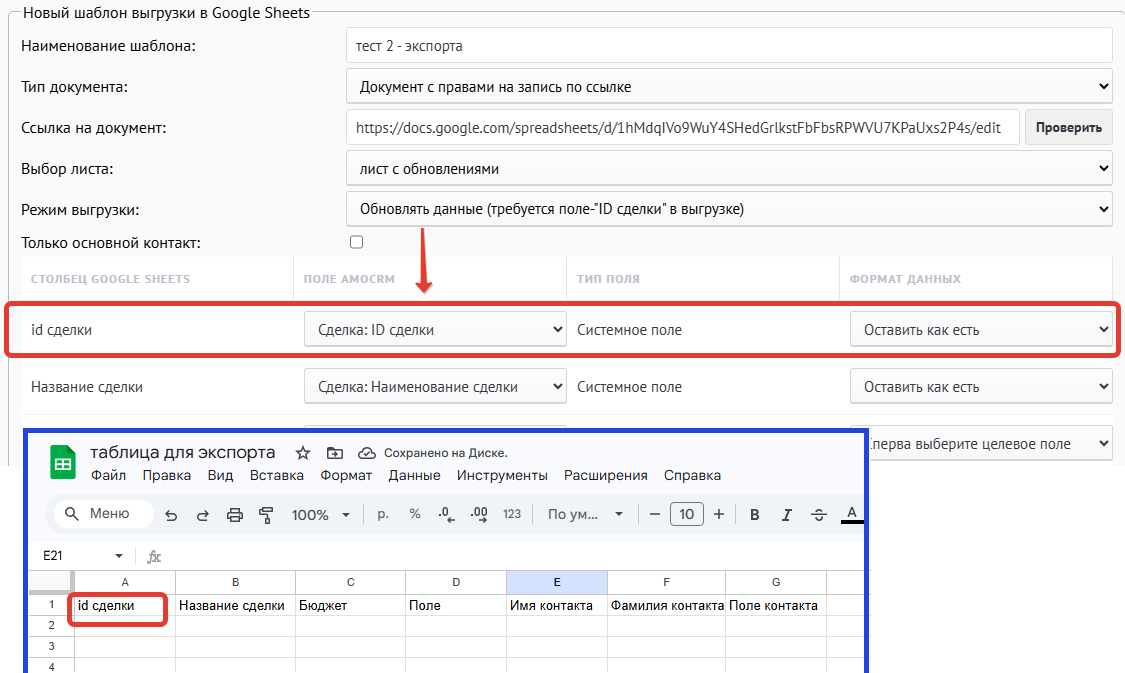1125x673 pixels.
Task: Star the spreadsheet title
Action: coord(303,453)
